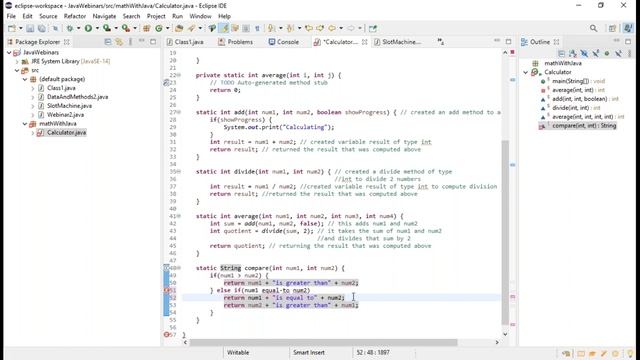Open the Navigate menu
Image resolution: width=640 pixels, height=360 pixels.
coord(104,16)
